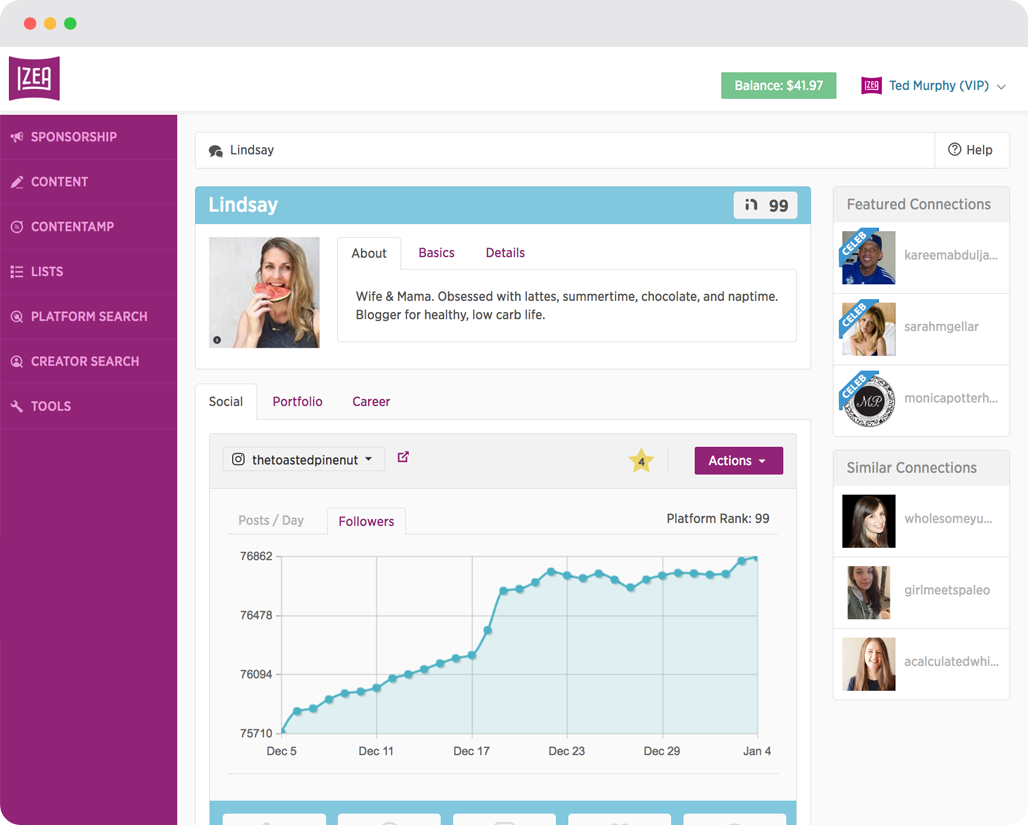Click the macOS yellow minimize button
1028x825 pixels.
point(50,24)
